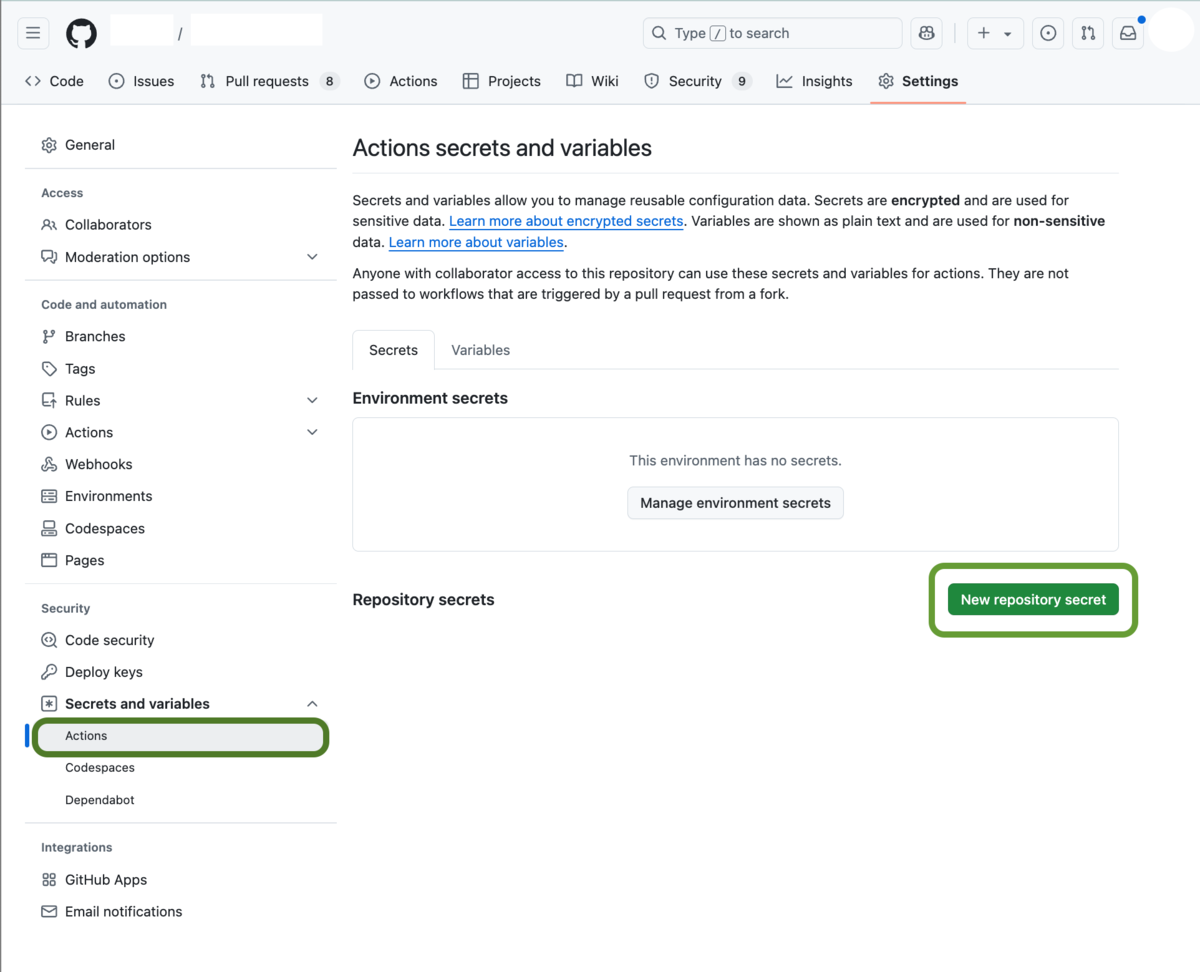Click the pull requests icon in header
The image size is (1200, 972).
coord(1088,32)
